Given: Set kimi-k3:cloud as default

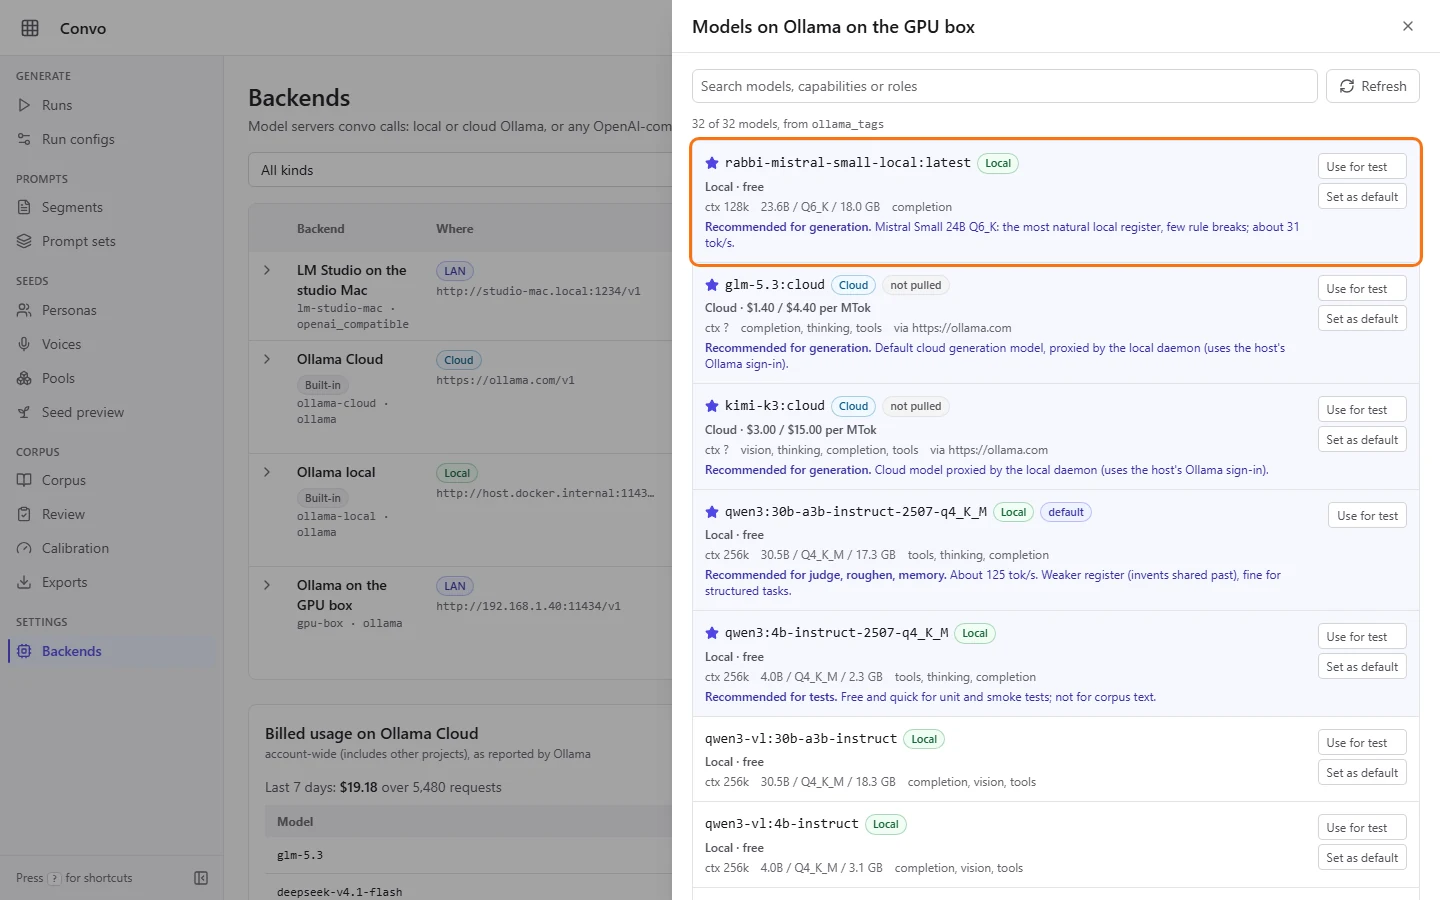Looking at the screenshot, I should (x=1362, y=440).
